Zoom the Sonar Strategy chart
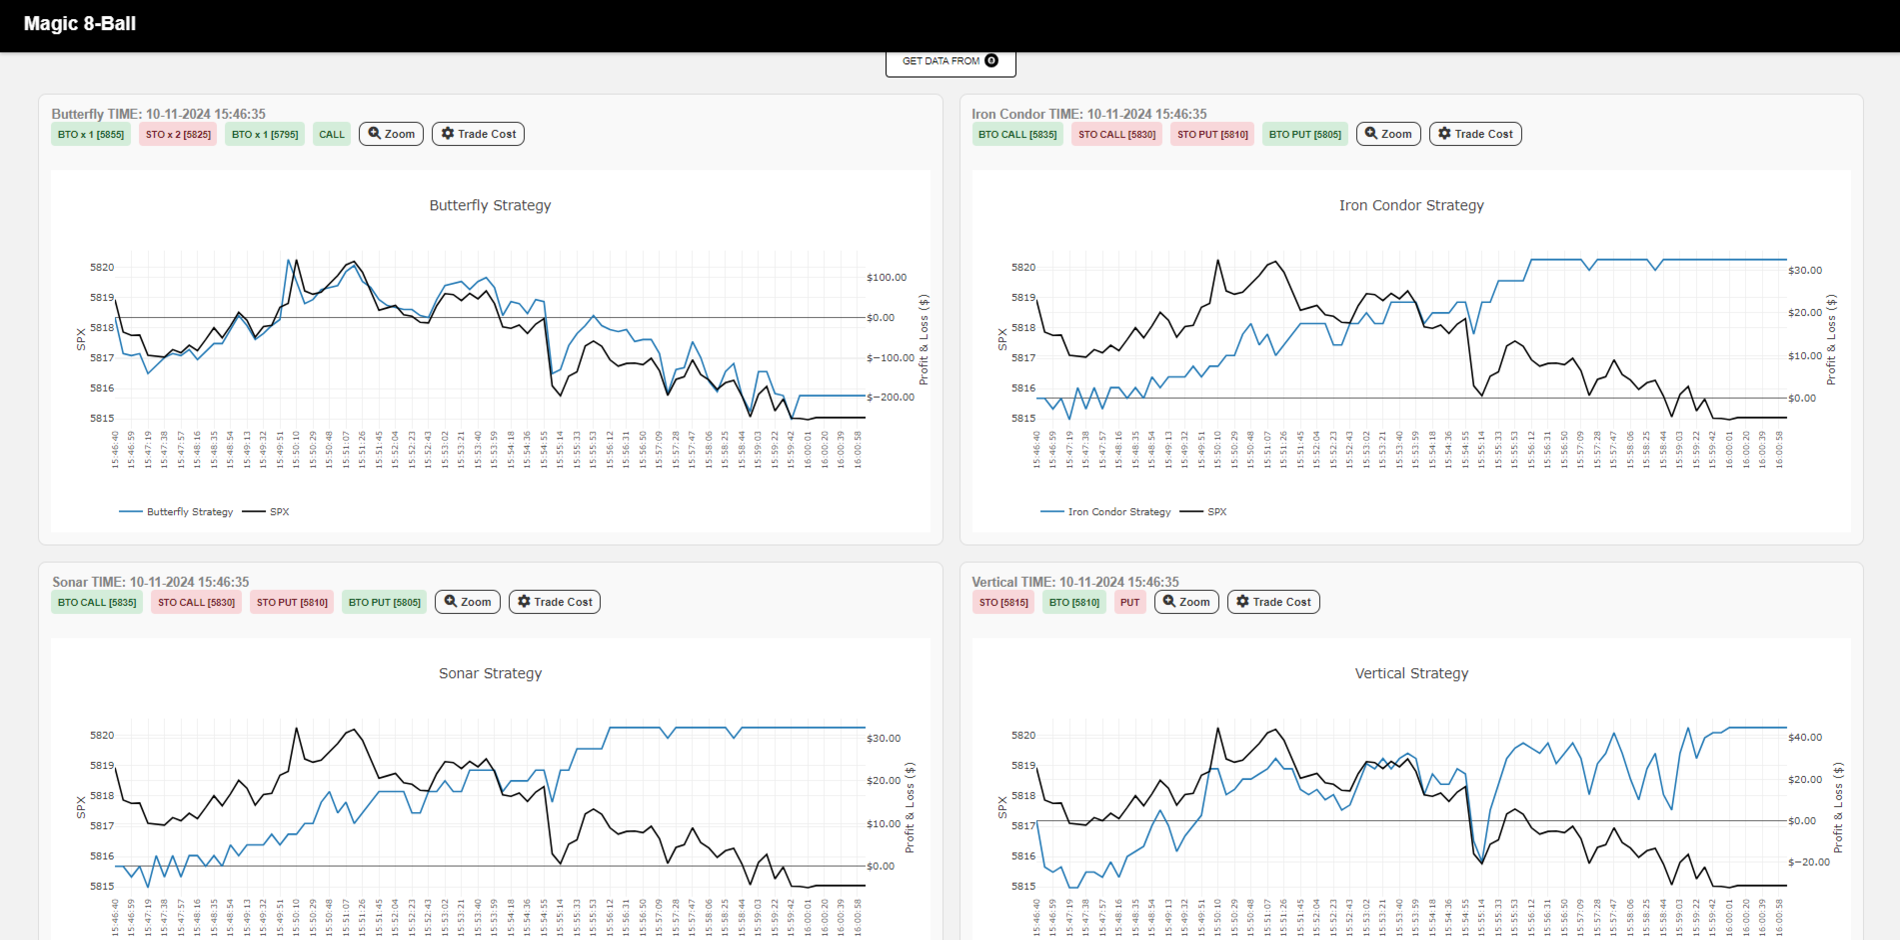This screenshot has width=1900, height=940. (467, 602)
